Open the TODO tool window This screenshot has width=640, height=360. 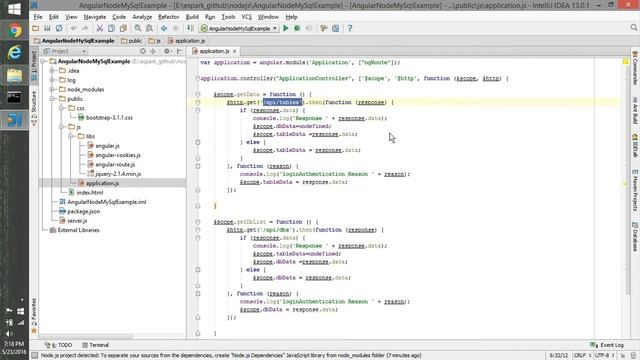pos(58,345)
